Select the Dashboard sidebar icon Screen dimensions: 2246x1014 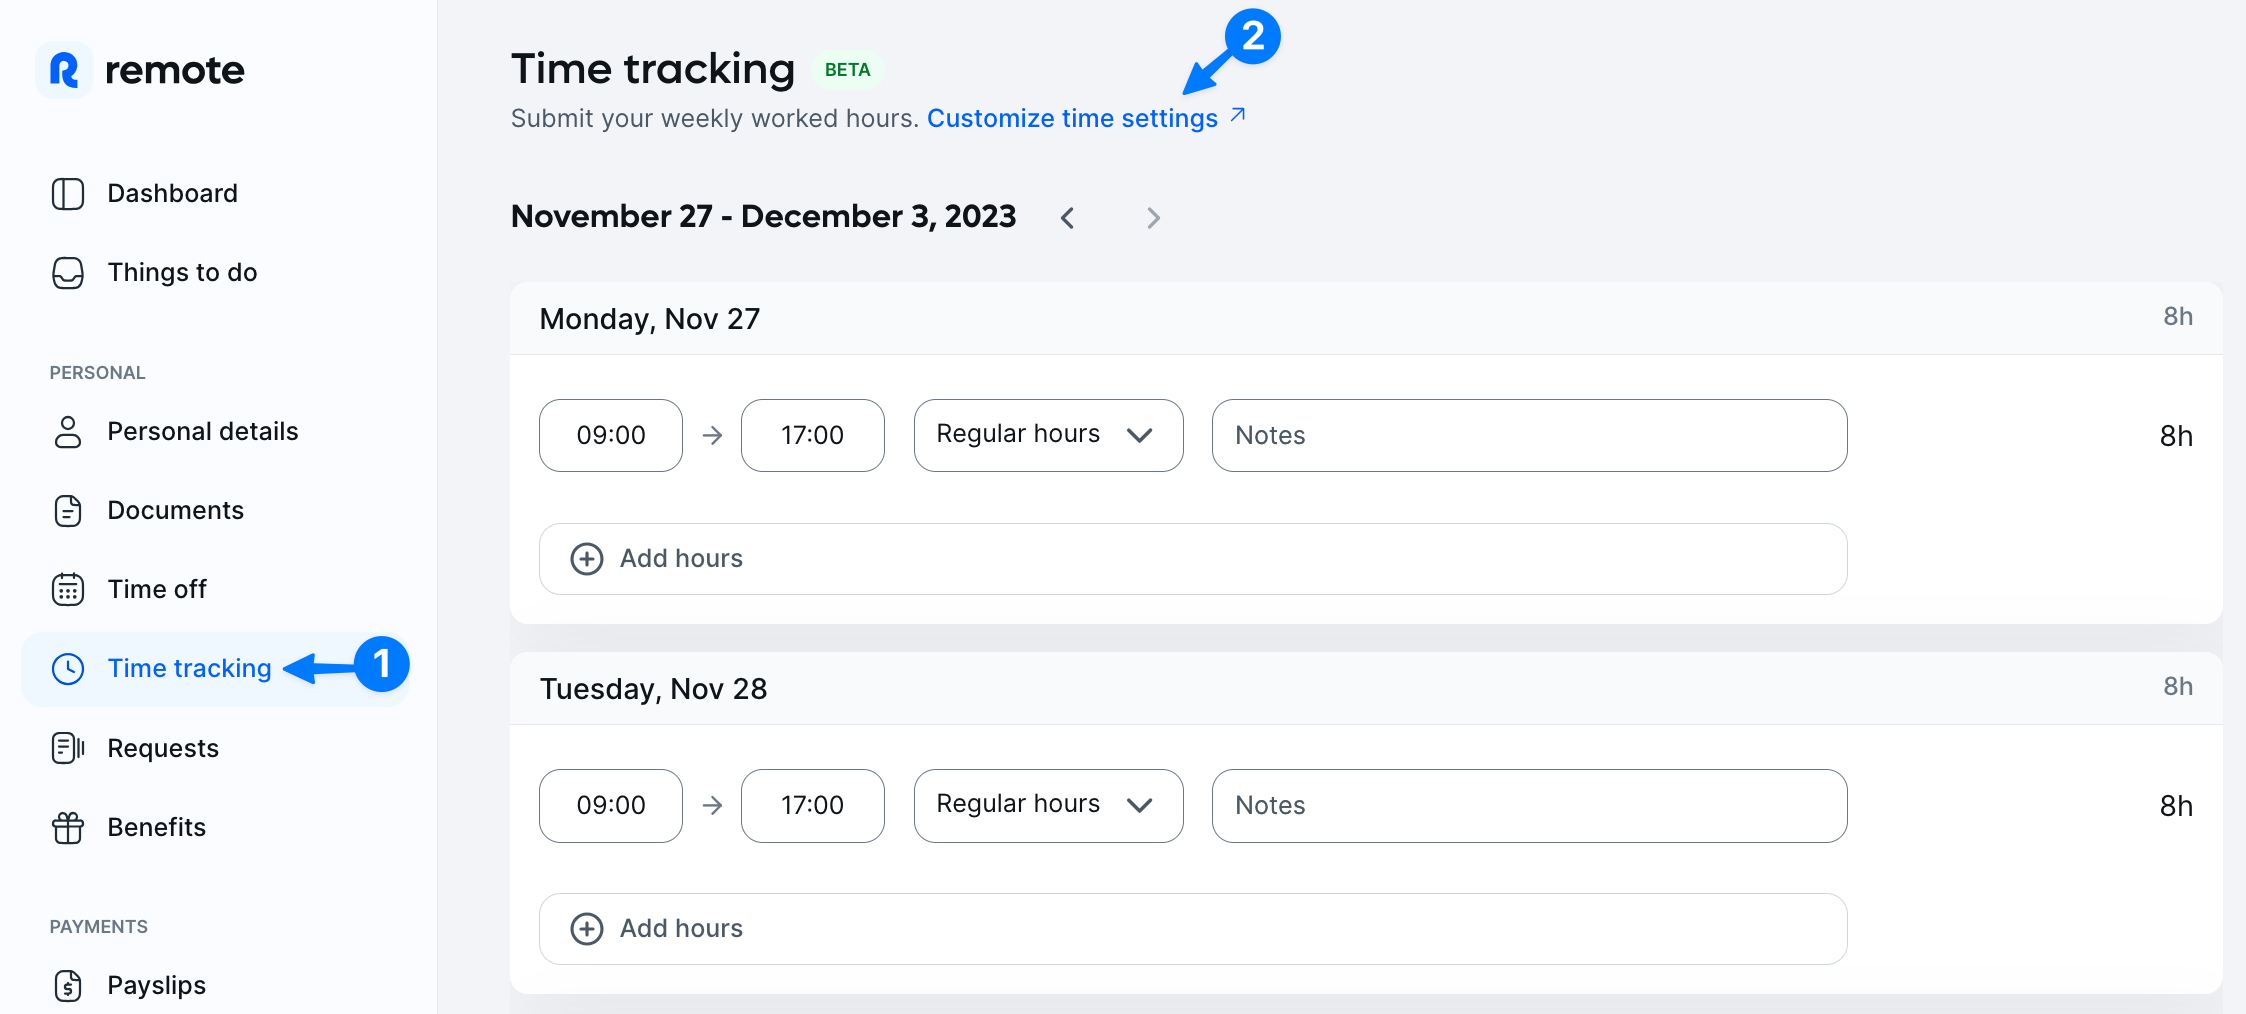[x=67, y=193]
